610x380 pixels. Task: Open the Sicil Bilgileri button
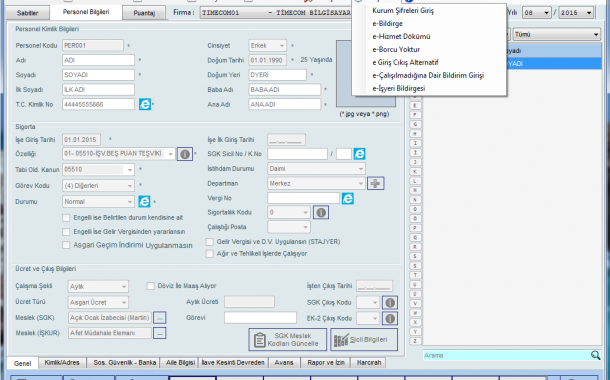pos(364,340)
